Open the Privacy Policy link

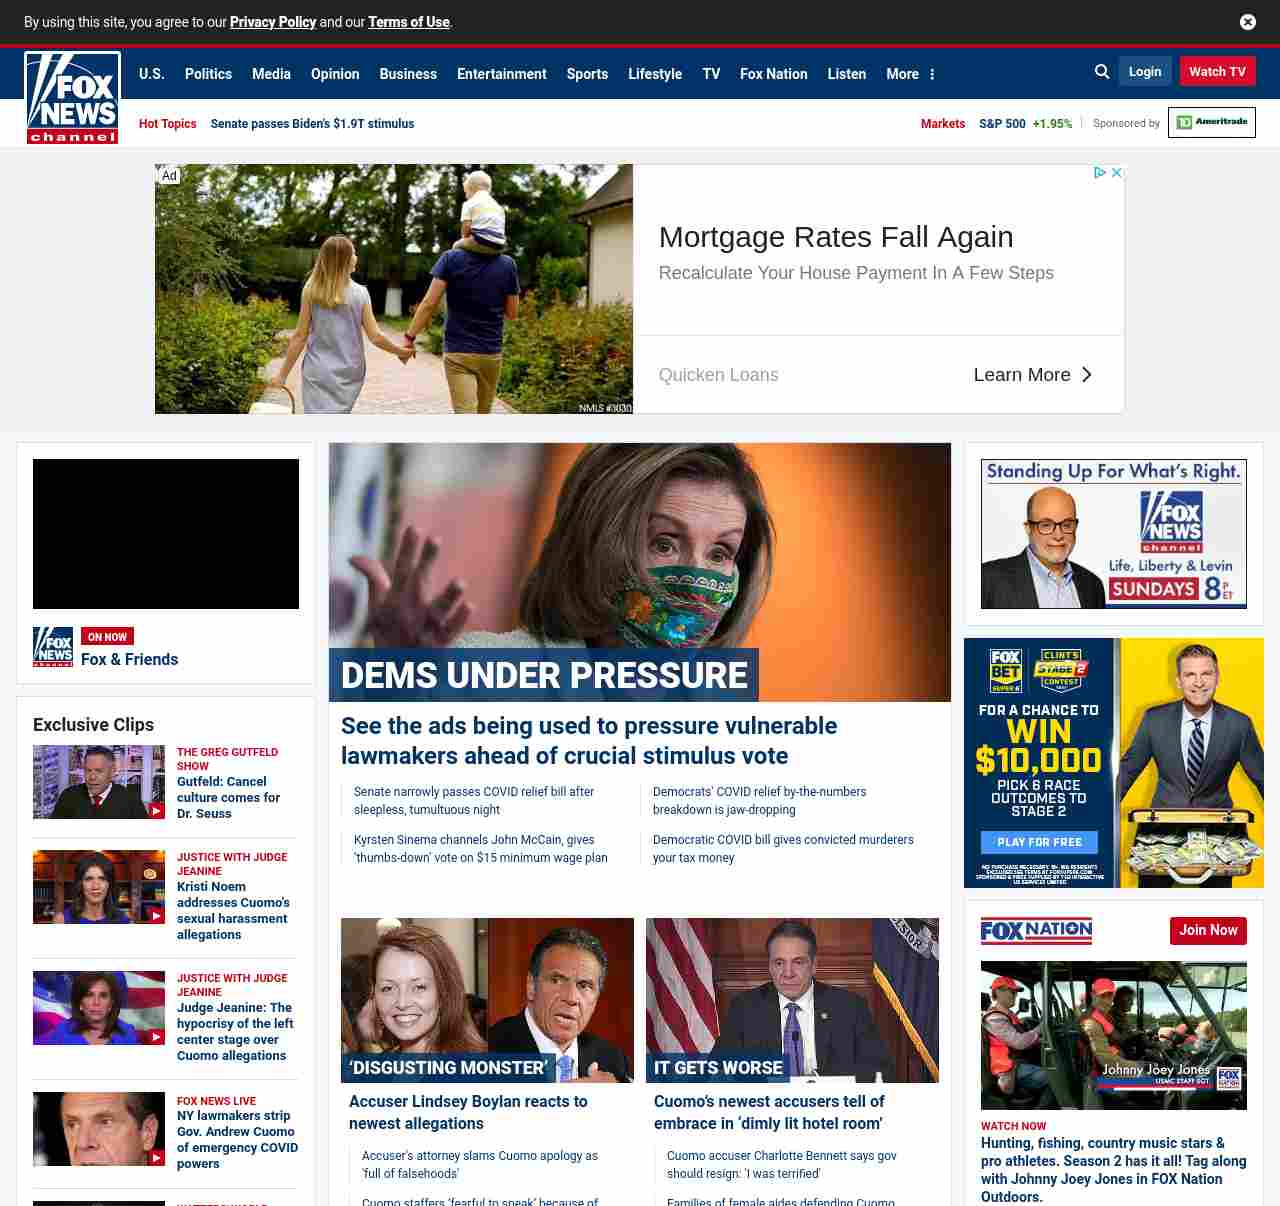[x=272, y=22]
